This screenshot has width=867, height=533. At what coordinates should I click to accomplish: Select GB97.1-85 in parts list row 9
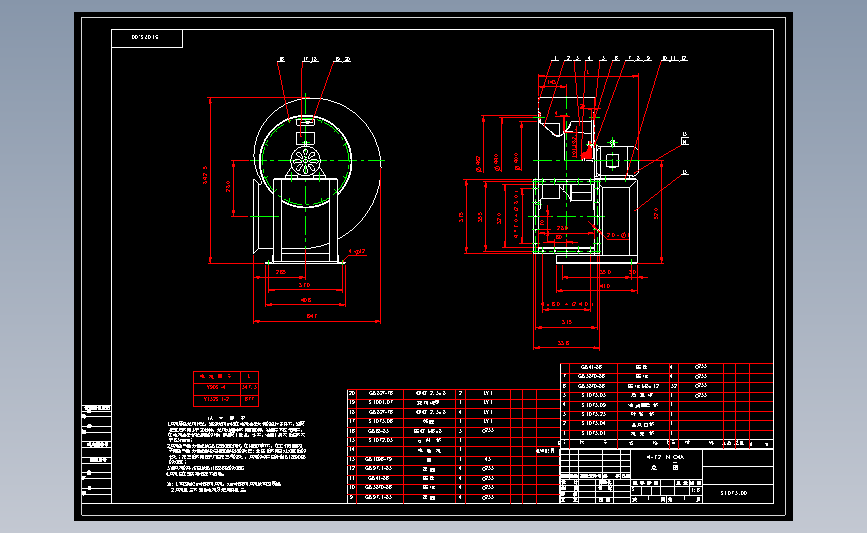[x=378, y=497]
